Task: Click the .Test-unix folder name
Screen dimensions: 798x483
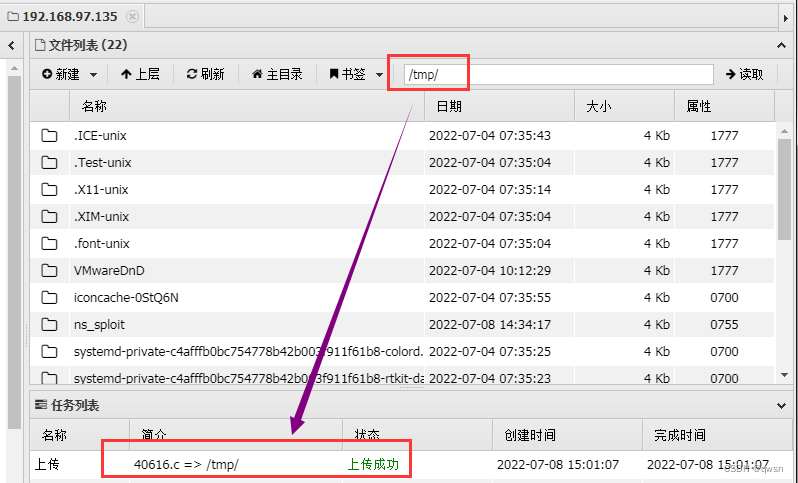Action: [103, 163]
